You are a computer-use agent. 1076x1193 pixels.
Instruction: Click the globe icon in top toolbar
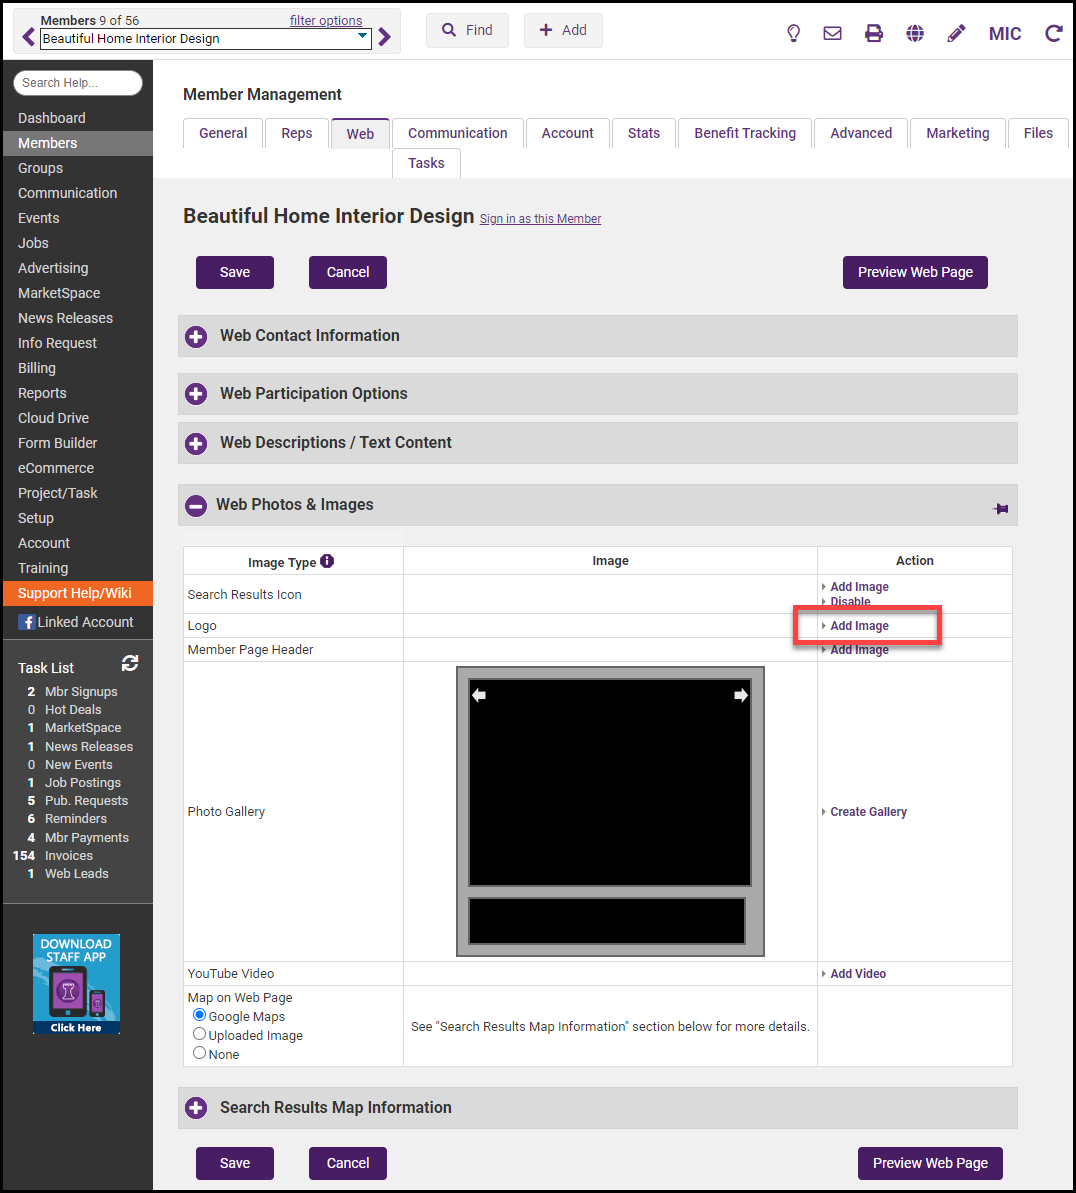pos(915,33)
